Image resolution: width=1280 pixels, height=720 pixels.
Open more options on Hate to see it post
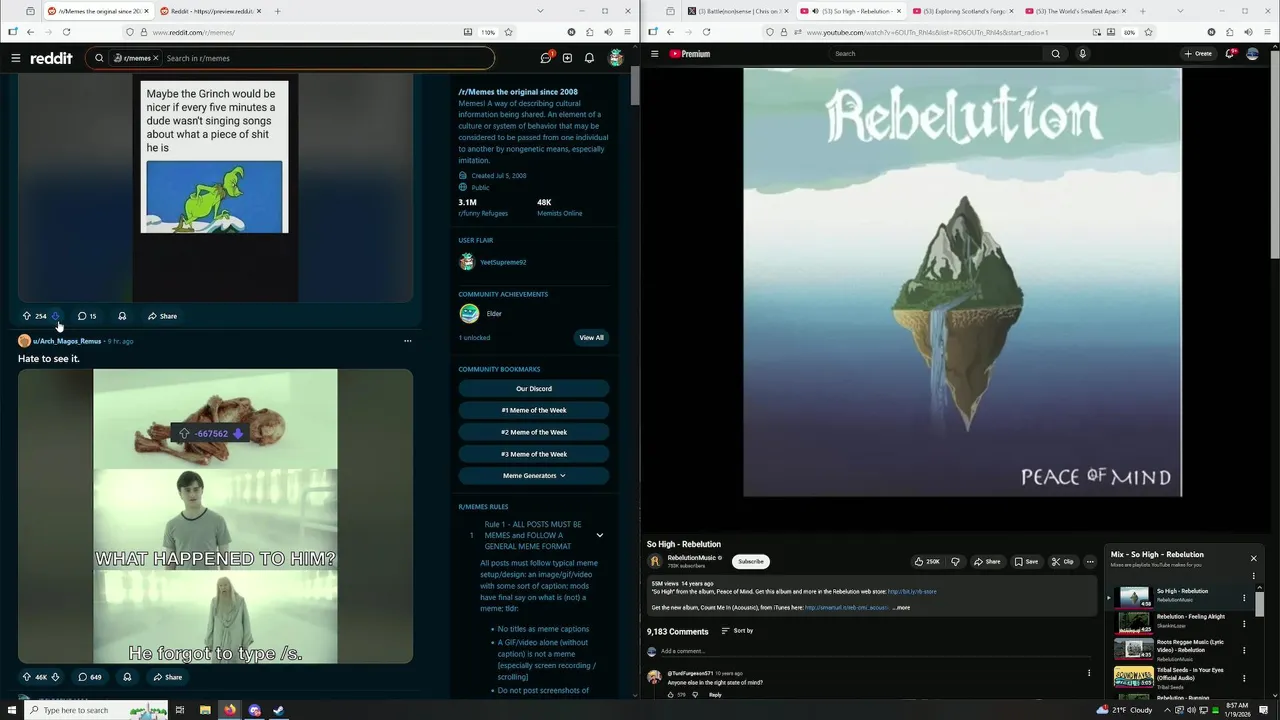pos(407,341)
